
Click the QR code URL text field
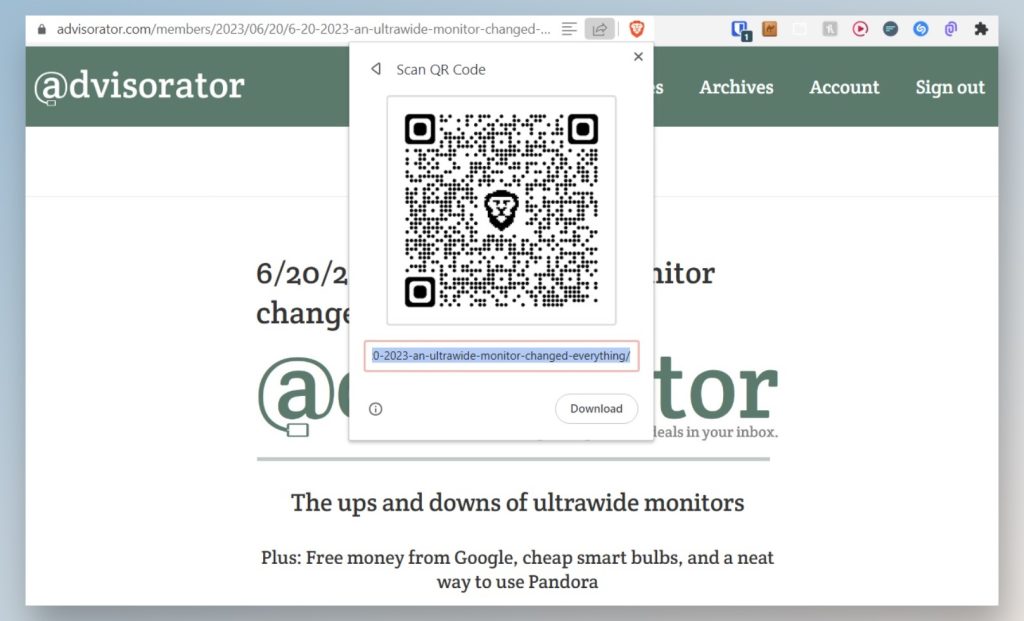501,356
